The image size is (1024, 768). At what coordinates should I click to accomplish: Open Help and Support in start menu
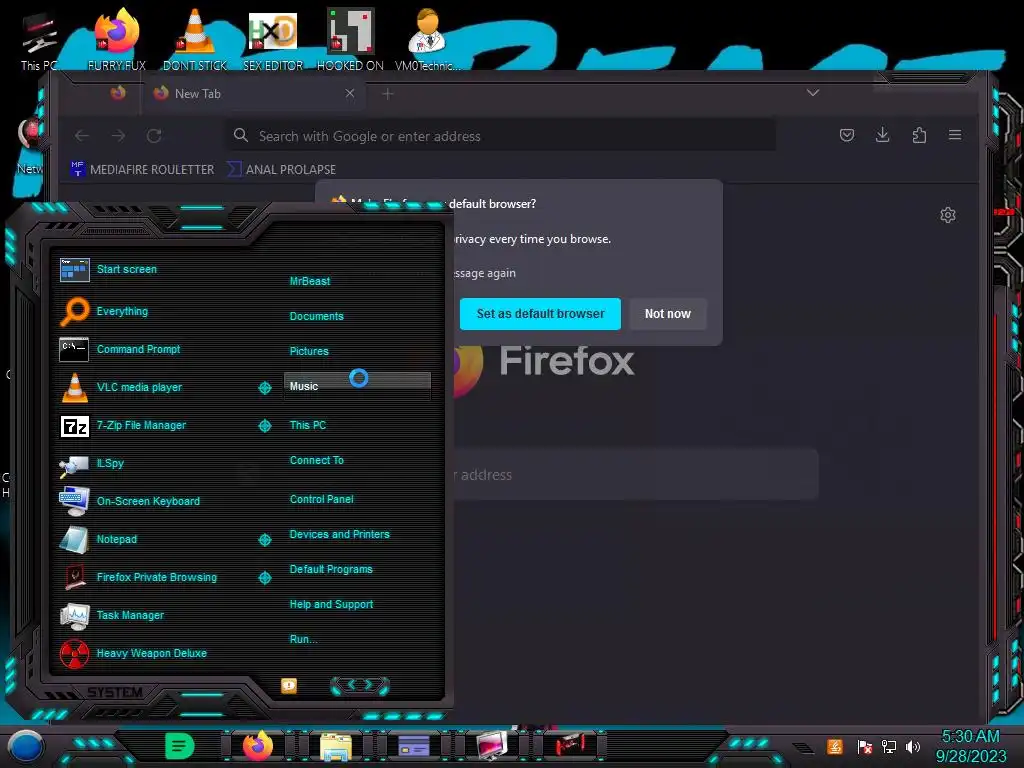point(331,605)
